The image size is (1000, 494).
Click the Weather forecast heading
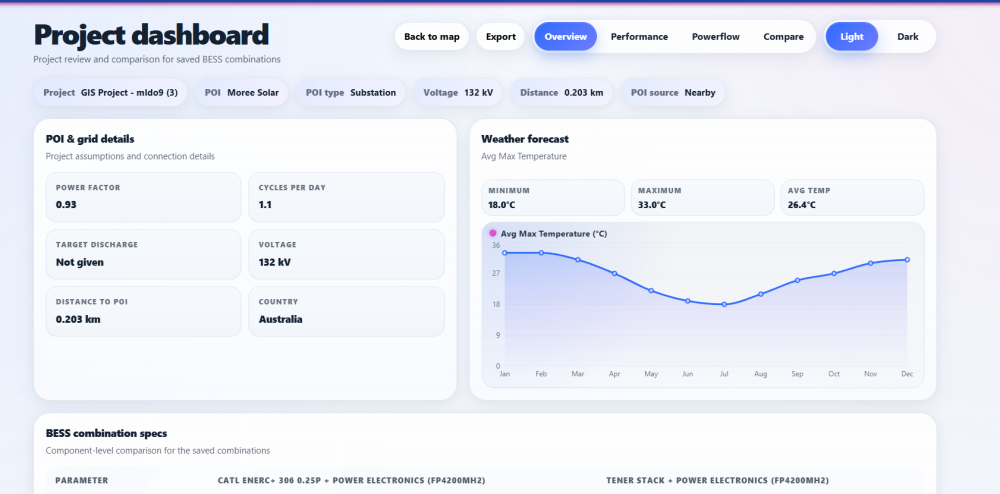(x=525, y=139)
